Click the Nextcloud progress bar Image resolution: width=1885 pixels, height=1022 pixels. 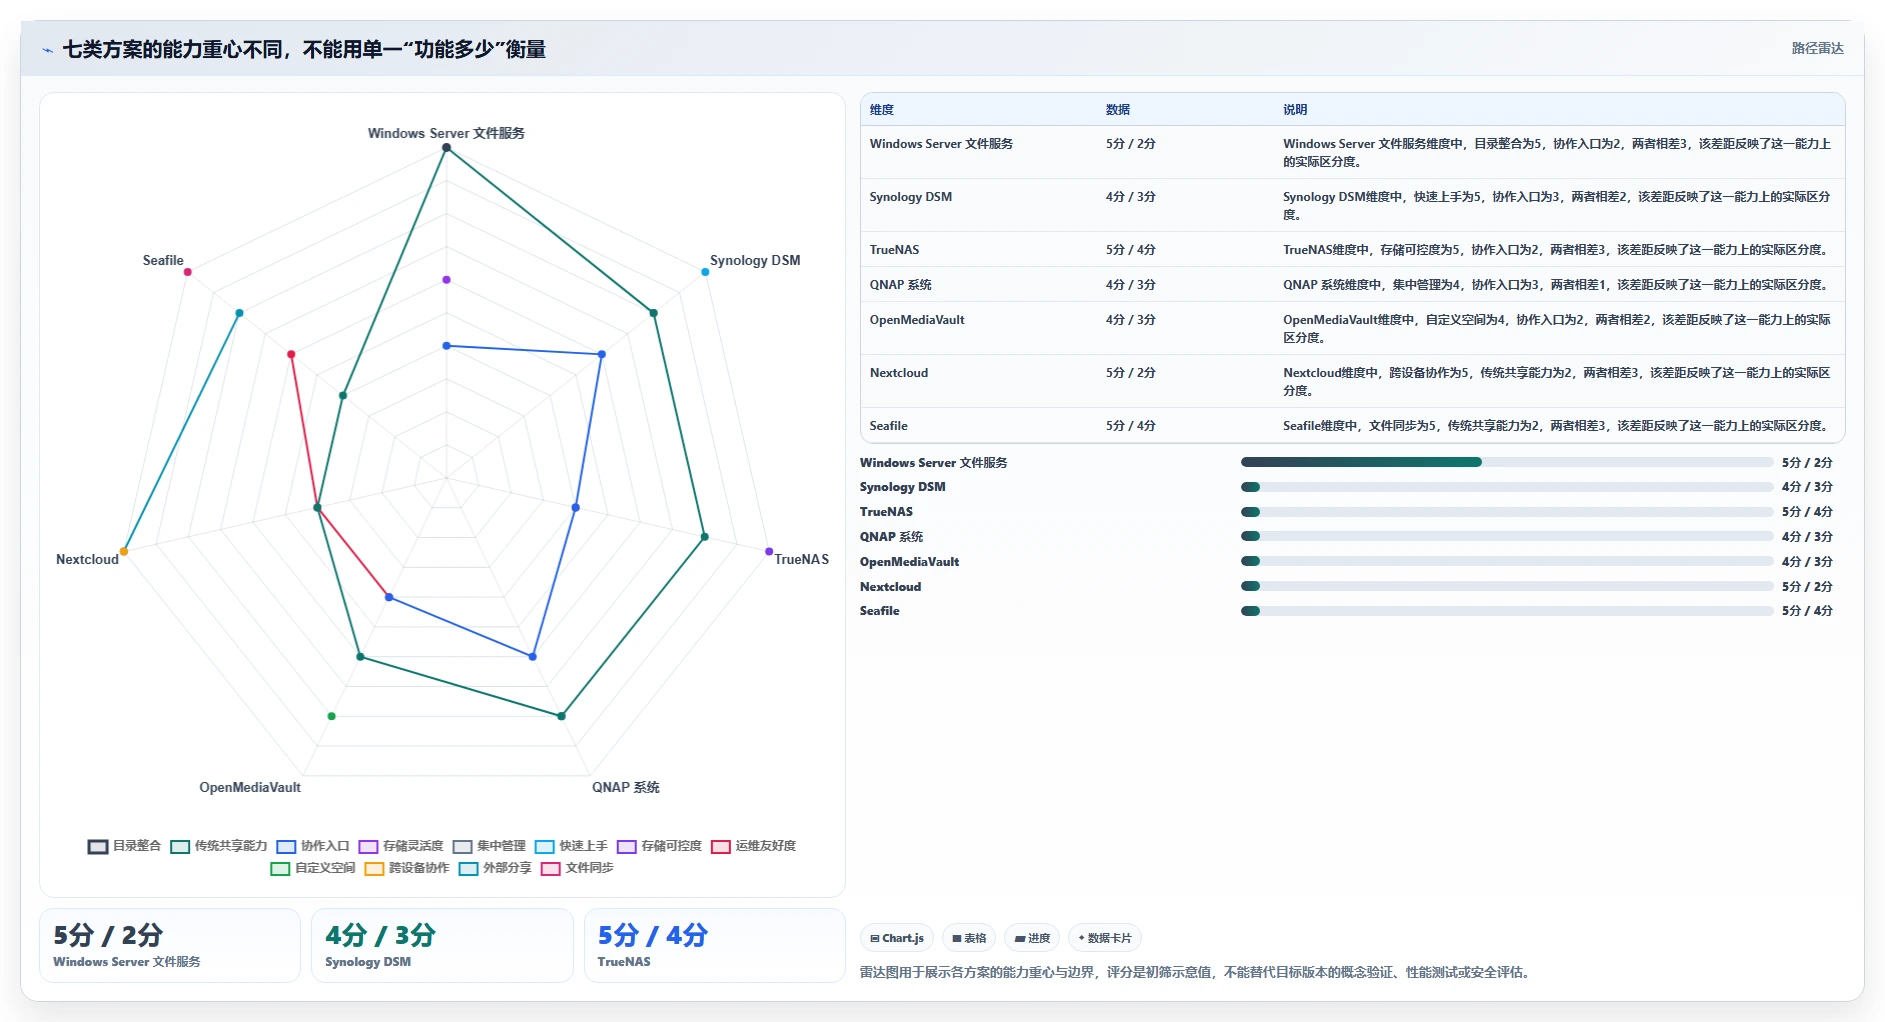tap(1506, 586)
